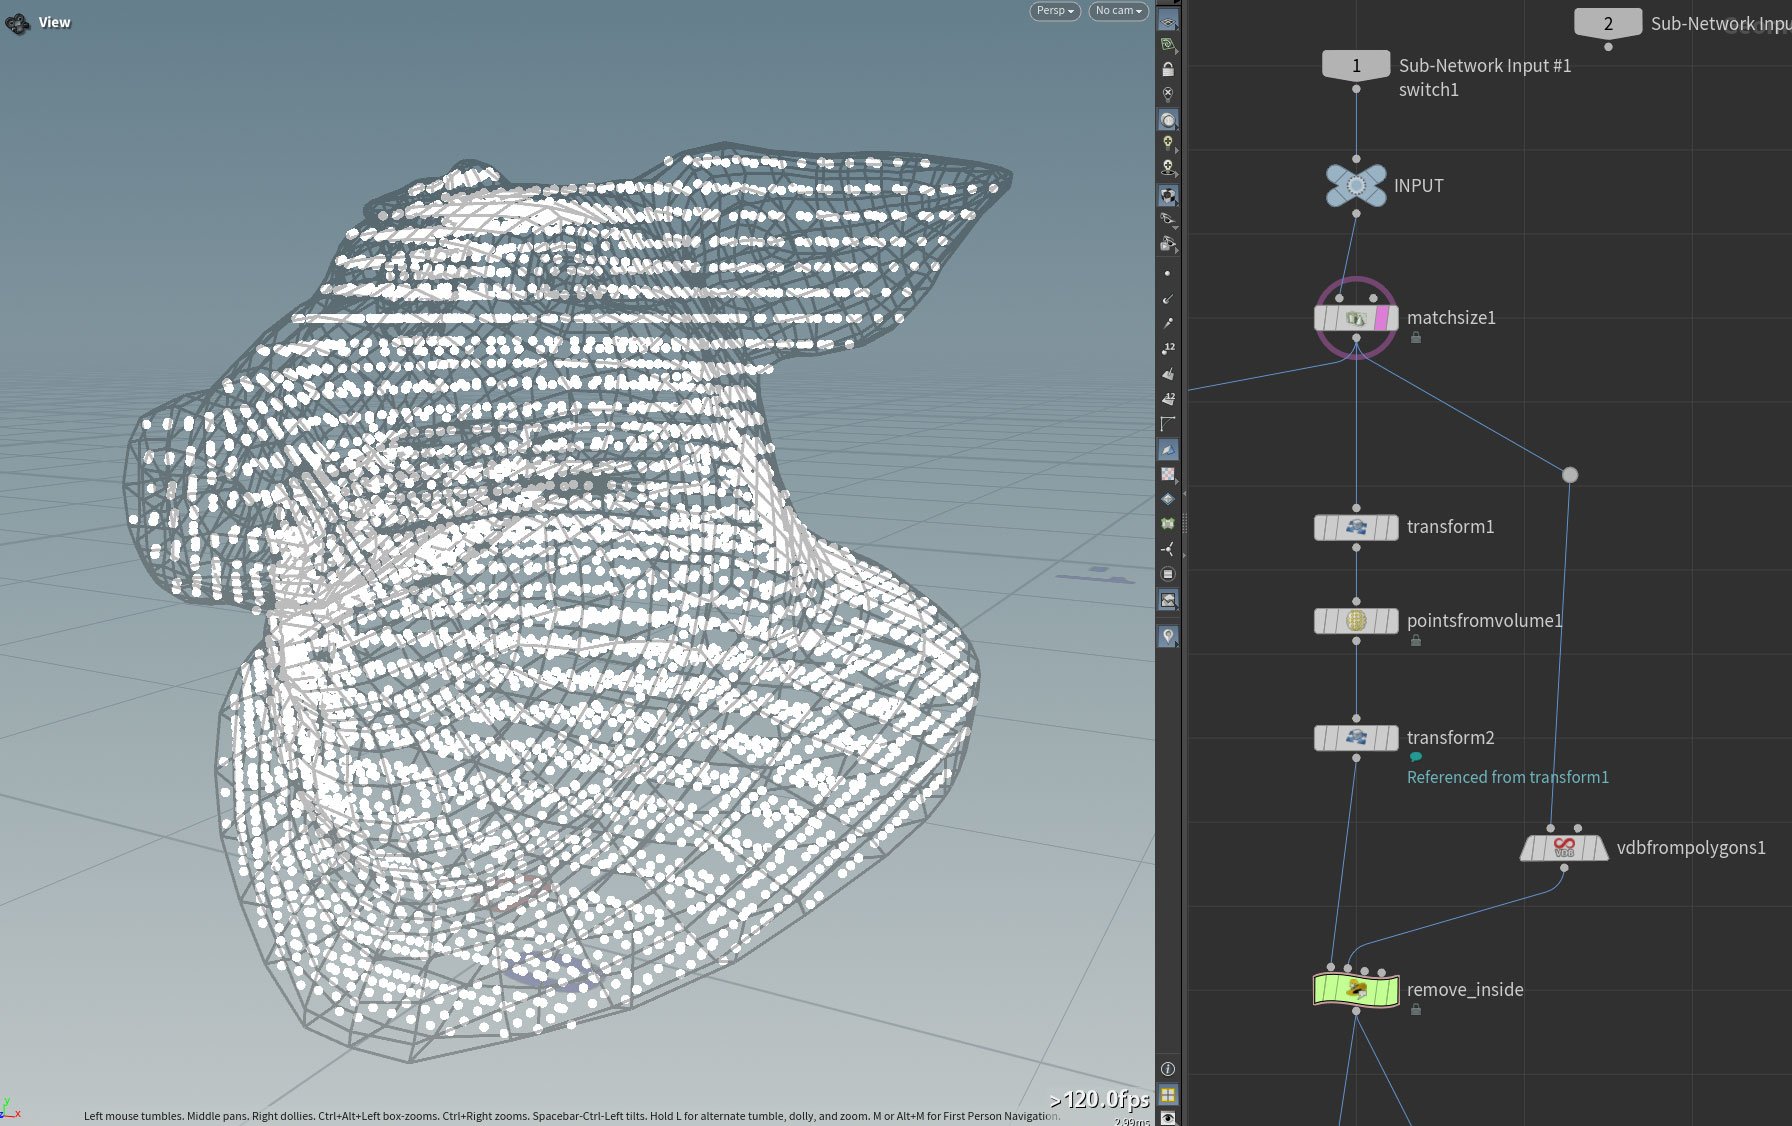Image resolution: width=1792 pixels, height=1126 pixels.
Task: Click the lock badge under remove_inside
Action: pos(1416,1010)
